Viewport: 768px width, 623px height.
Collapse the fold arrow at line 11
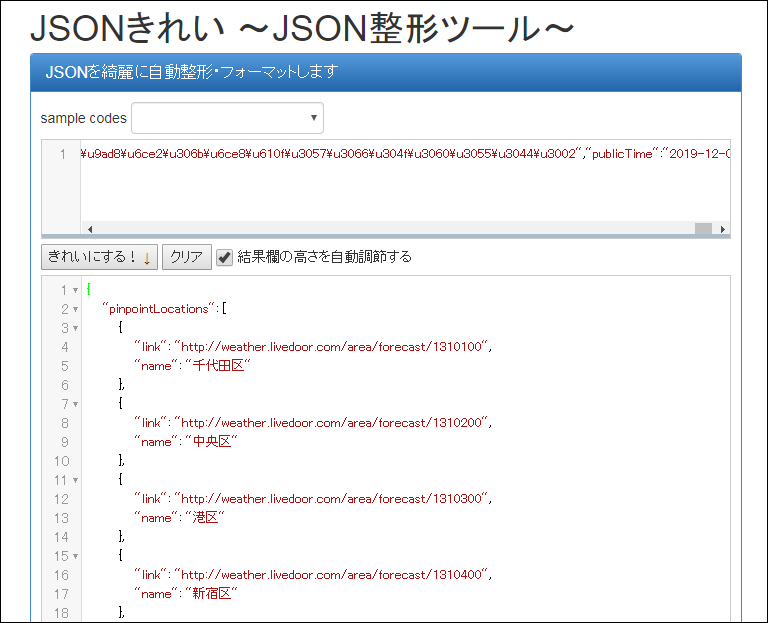(75, 480)
